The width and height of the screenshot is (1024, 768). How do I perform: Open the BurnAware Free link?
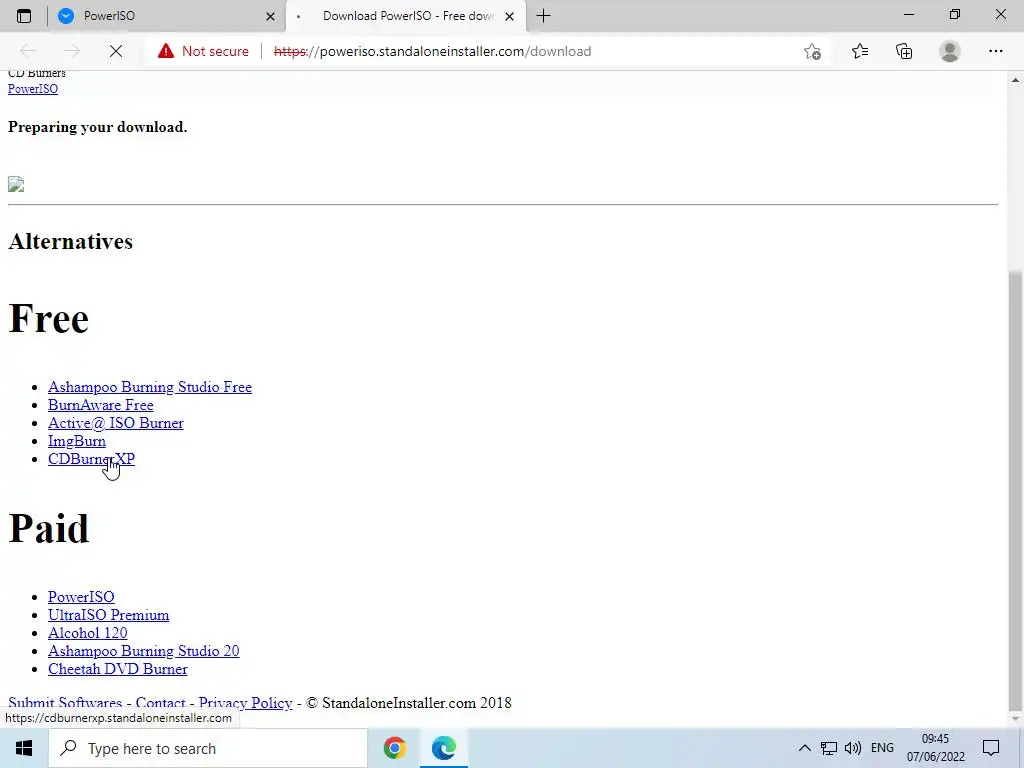[x=101, y=405]
